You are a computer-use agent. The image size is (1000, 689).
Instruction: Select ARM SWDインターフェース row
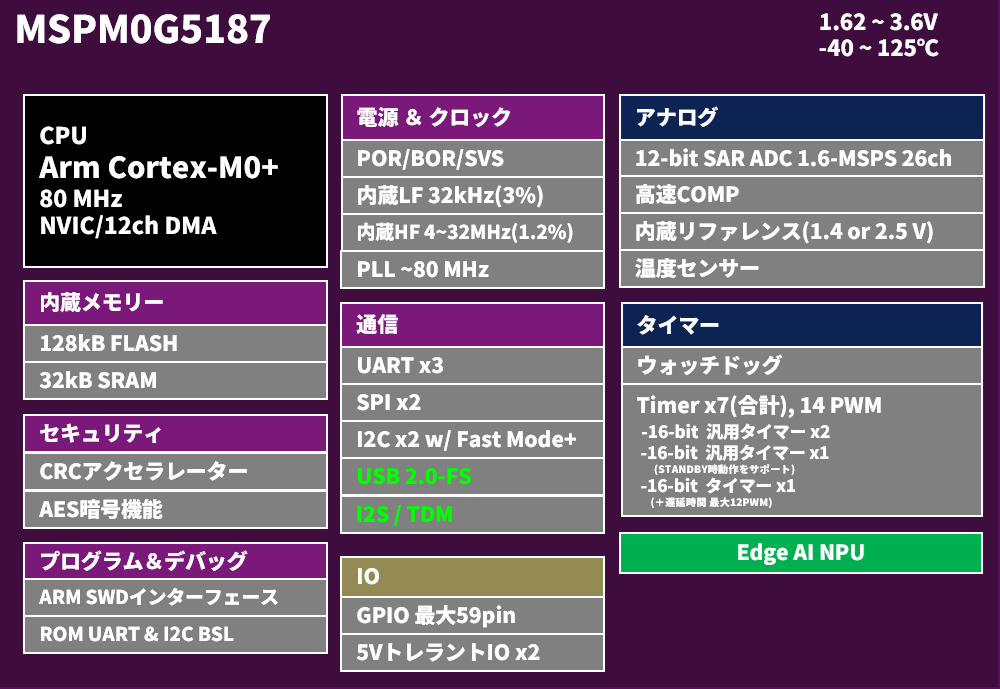pyautogui.click(x=175, y=597)
